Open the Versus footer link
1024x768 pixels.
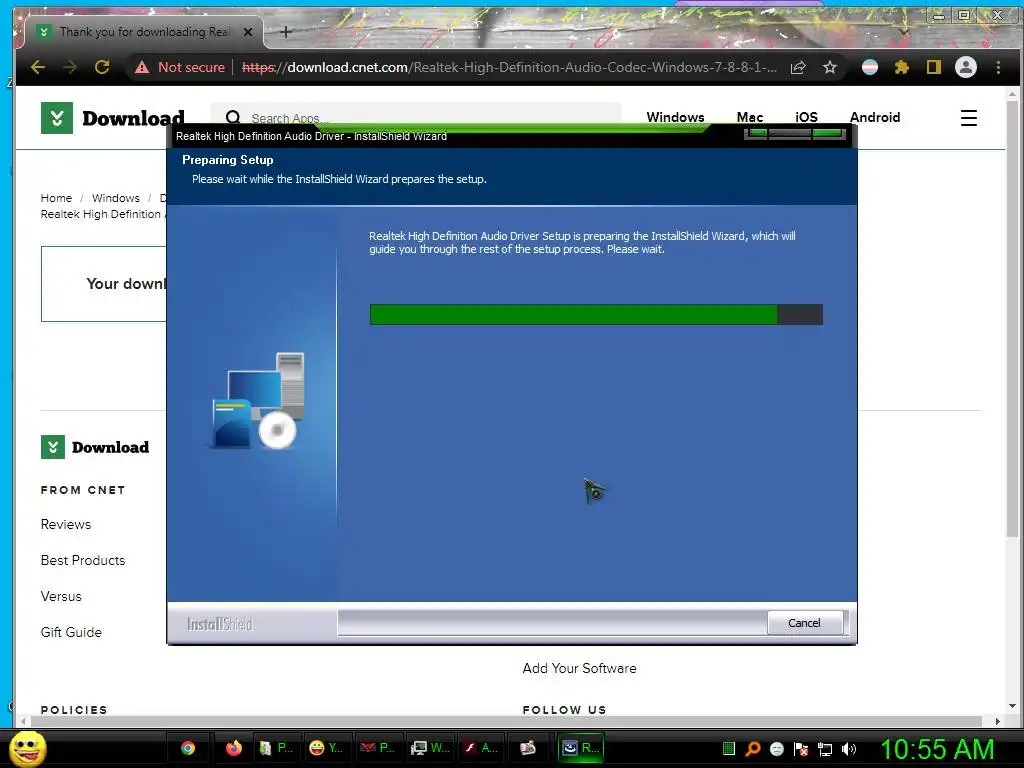(61, 596)
